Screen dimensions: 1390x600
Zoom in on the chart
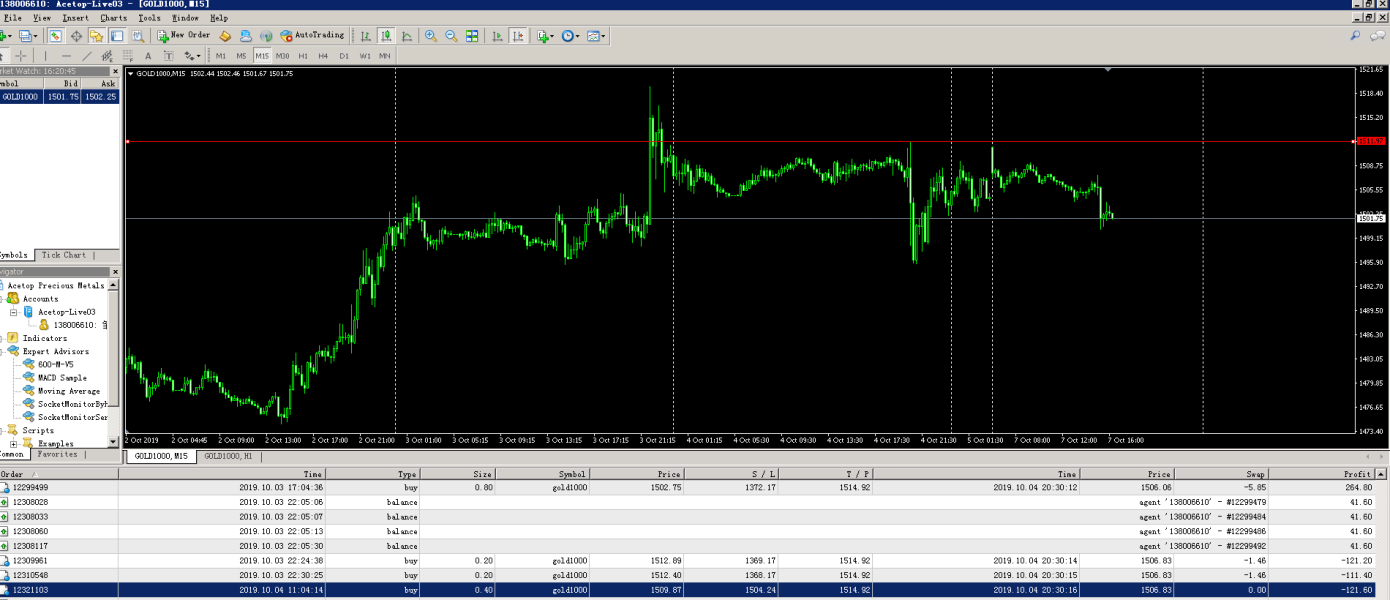[x=431, y=36]
